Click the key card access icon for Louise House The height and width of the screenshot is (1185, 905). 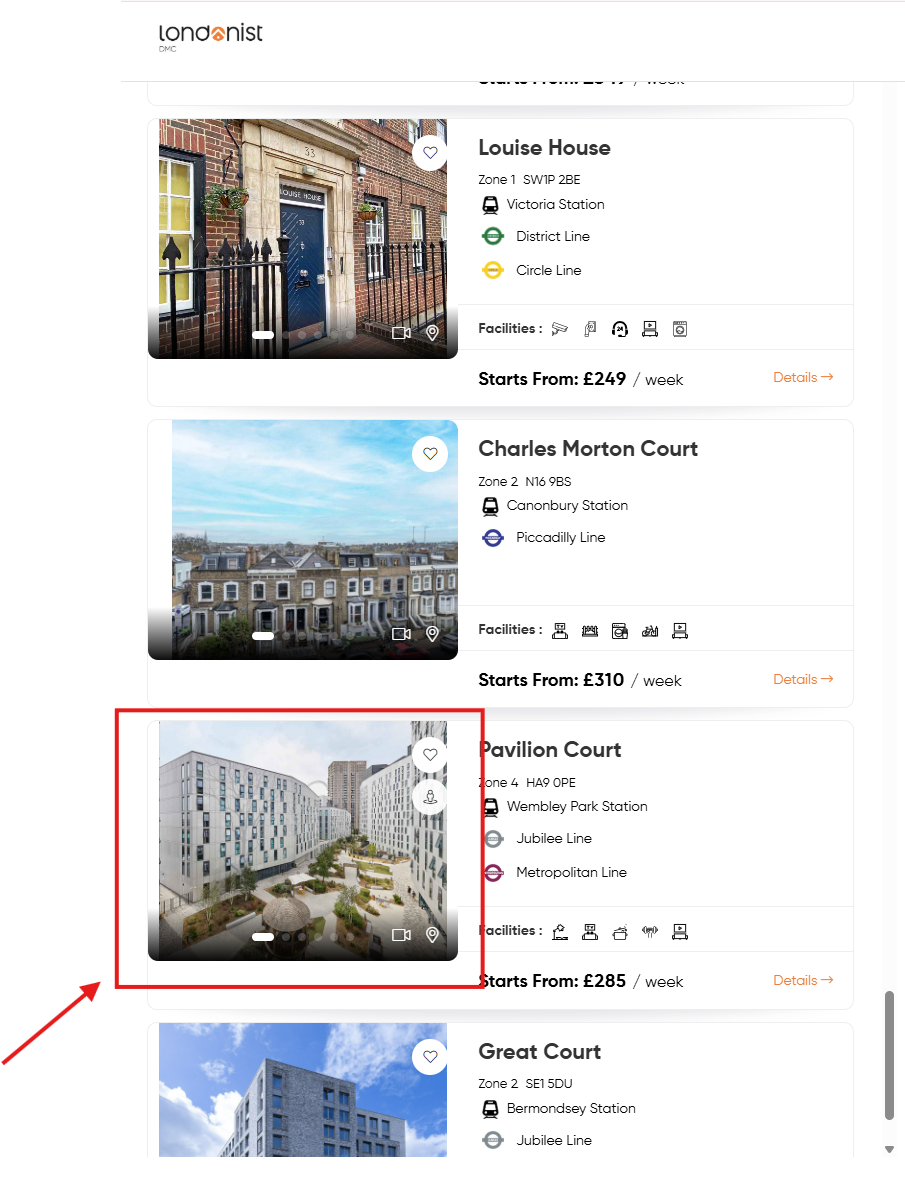click(590, 329)
